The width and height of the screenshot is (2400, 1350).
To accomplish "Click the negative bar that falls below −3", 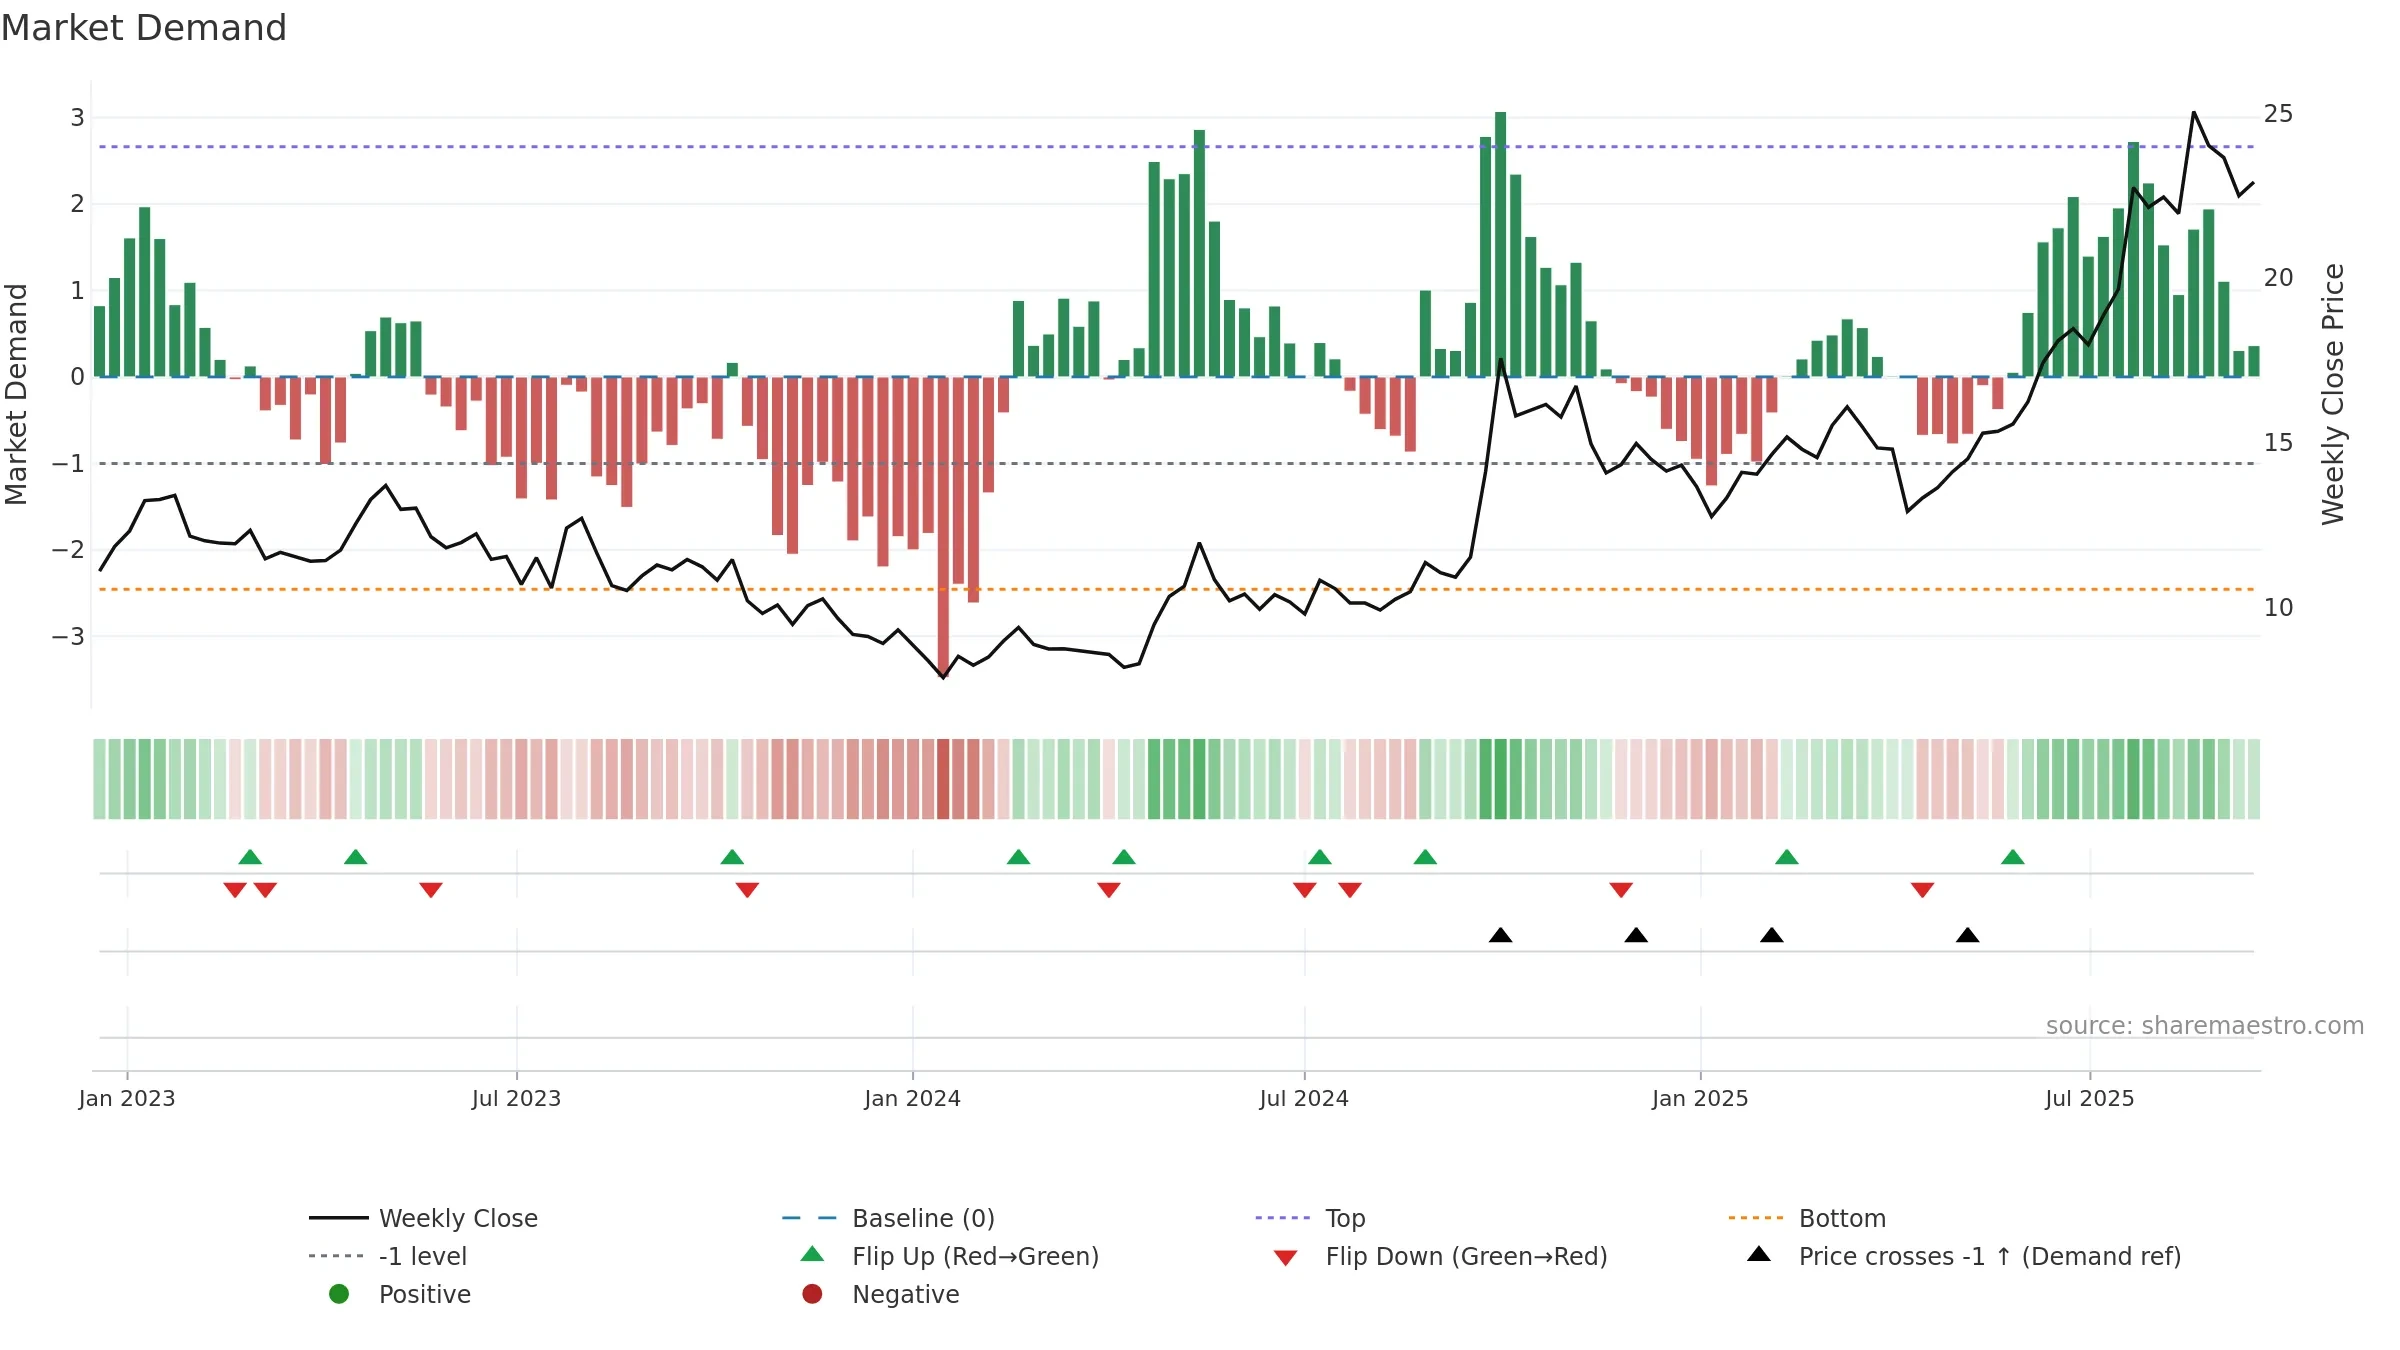I will click(x=943, y=526).
